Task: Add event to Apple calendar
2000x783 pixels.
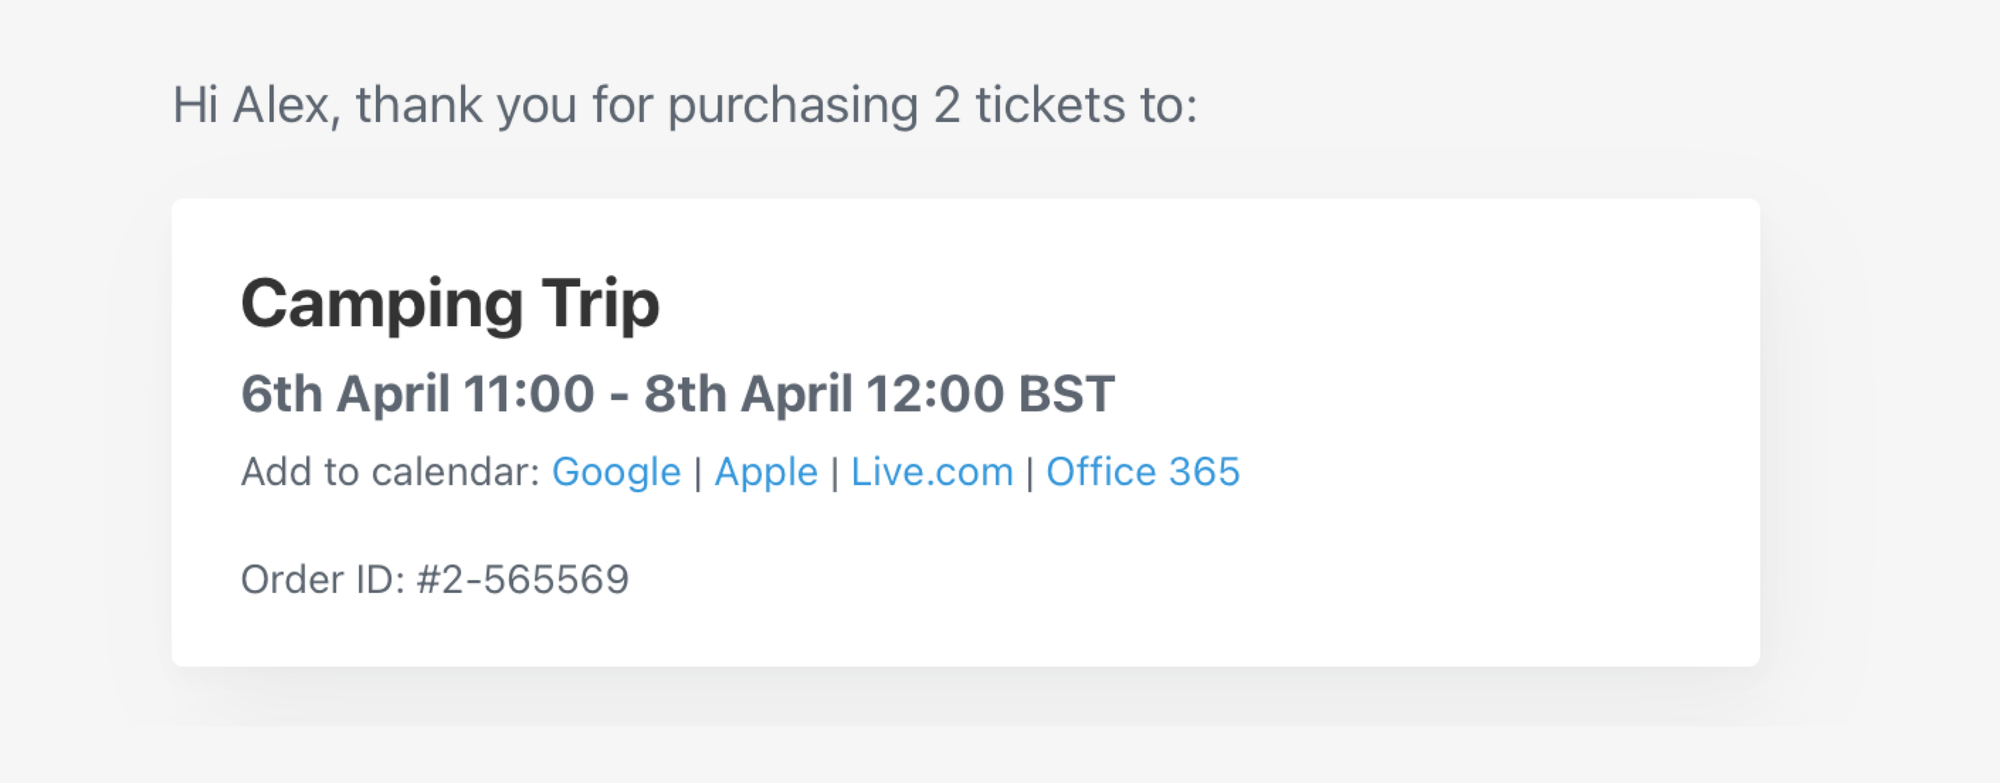Action: coord(766,472)
